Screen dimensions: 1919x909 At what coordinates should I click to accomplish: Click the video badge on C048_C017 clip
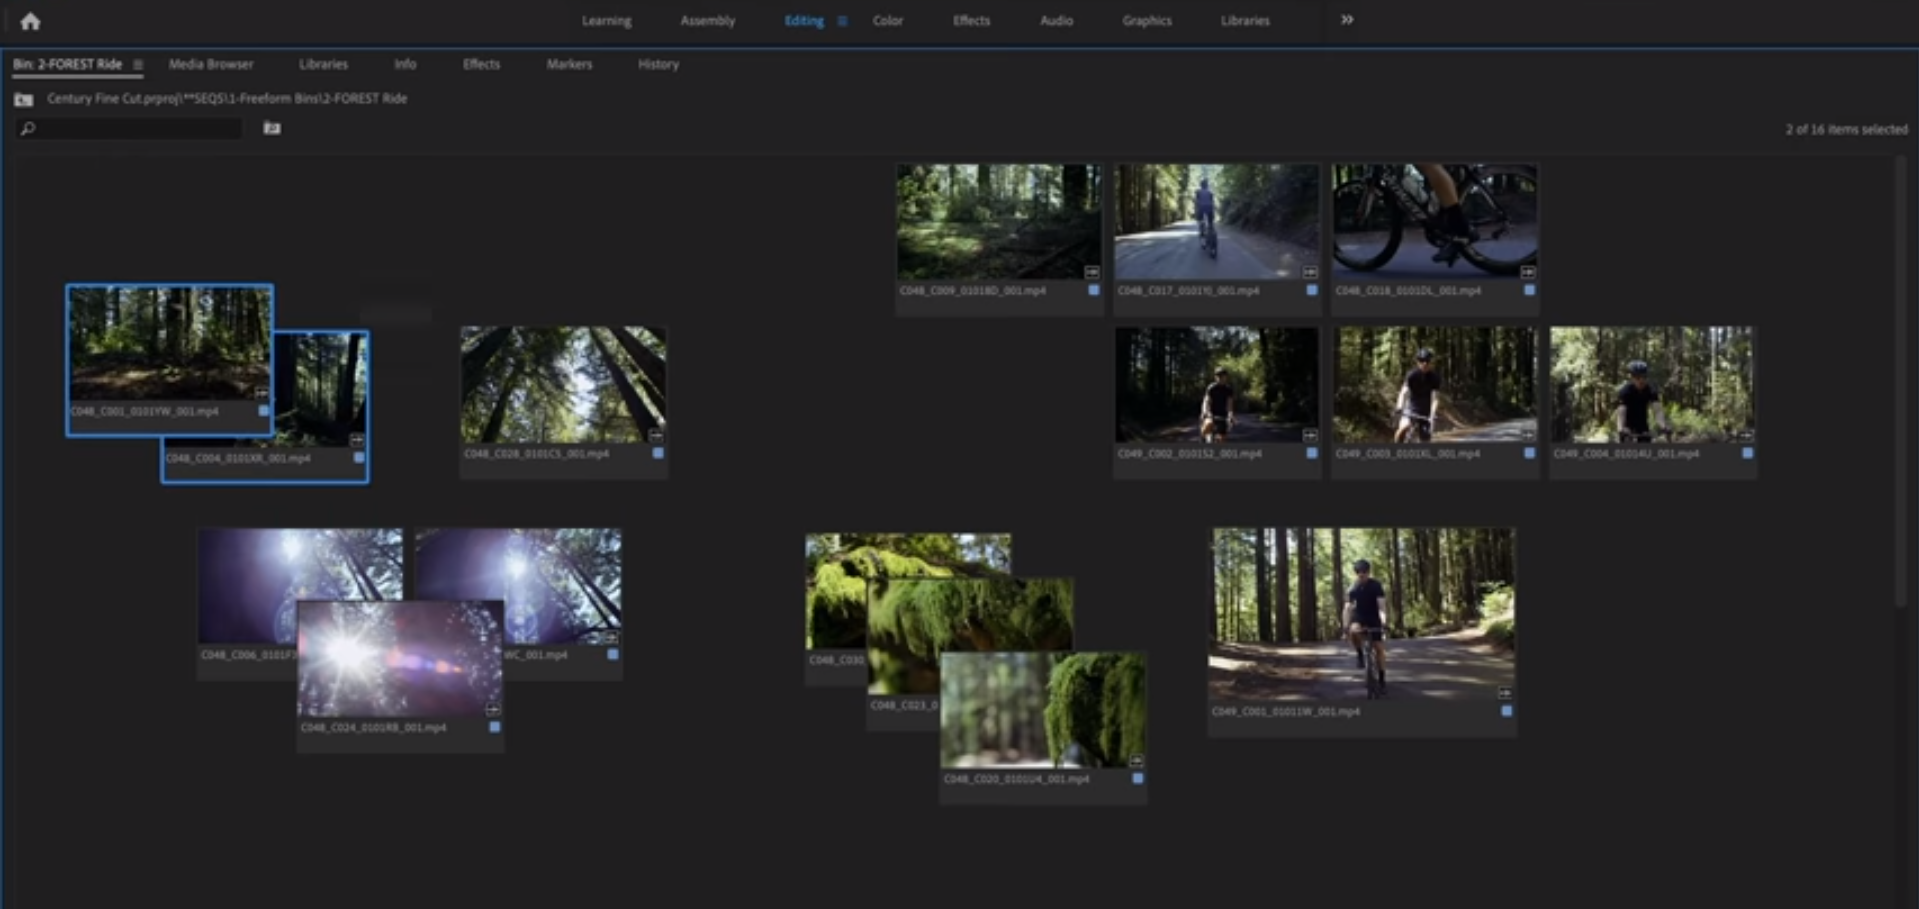tap(1310, 272)
